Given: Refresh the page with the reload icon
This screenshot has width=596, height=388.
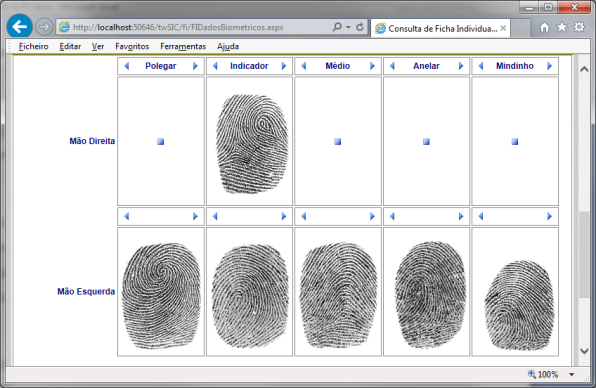Looking at the screenshot, I should (x=360, y=27).
